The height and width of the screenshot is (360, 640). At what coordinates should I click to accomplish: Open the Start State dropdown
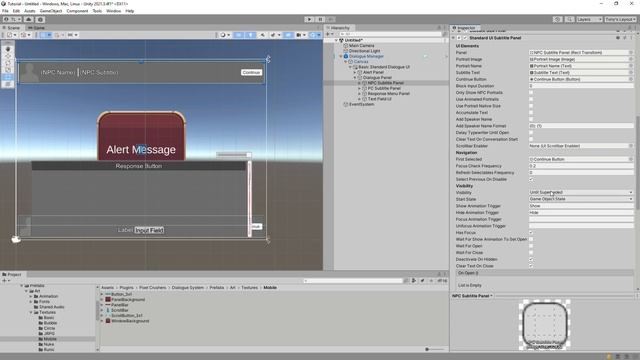(581, 199)
